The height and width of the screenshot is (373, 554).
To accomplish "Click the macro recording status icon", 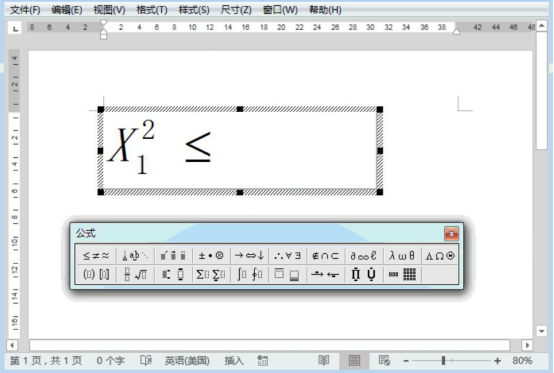I will [x=263, y=360].
